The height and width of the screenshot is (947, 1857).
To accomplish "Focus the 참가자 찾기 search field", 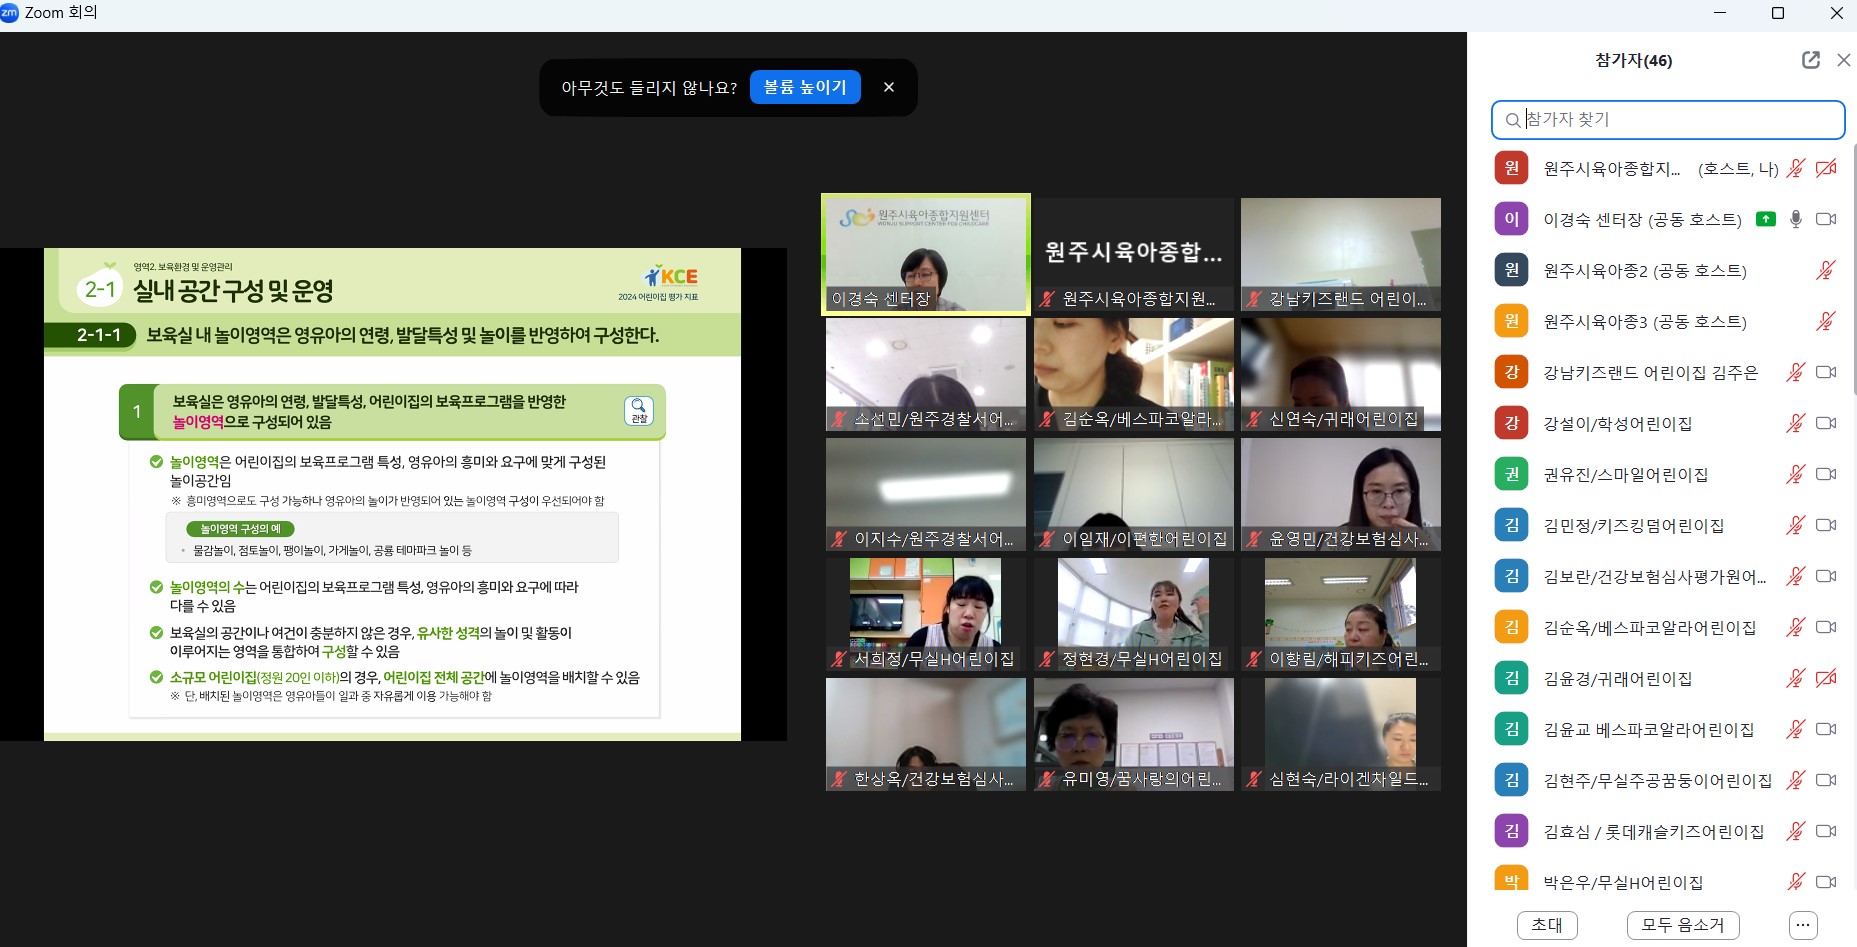I will pyautogui.click(x=1667, y=119).
